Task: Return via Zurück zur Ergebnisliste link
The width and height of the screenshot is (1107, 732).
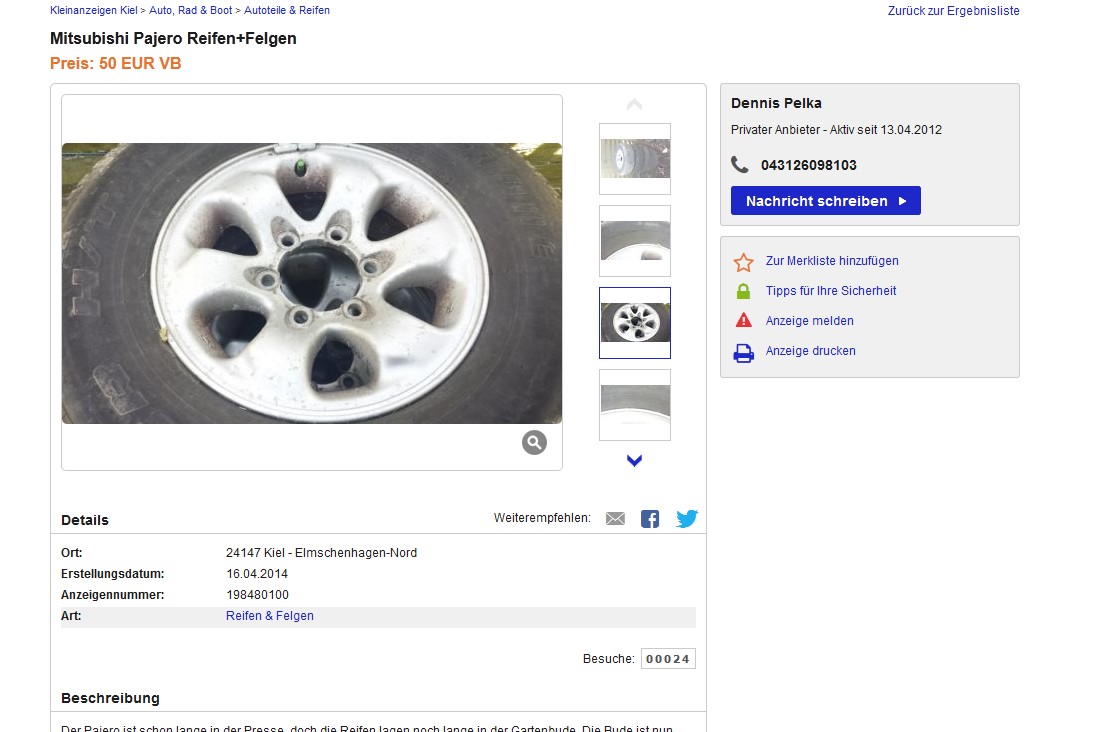Action: click(953, 11)
